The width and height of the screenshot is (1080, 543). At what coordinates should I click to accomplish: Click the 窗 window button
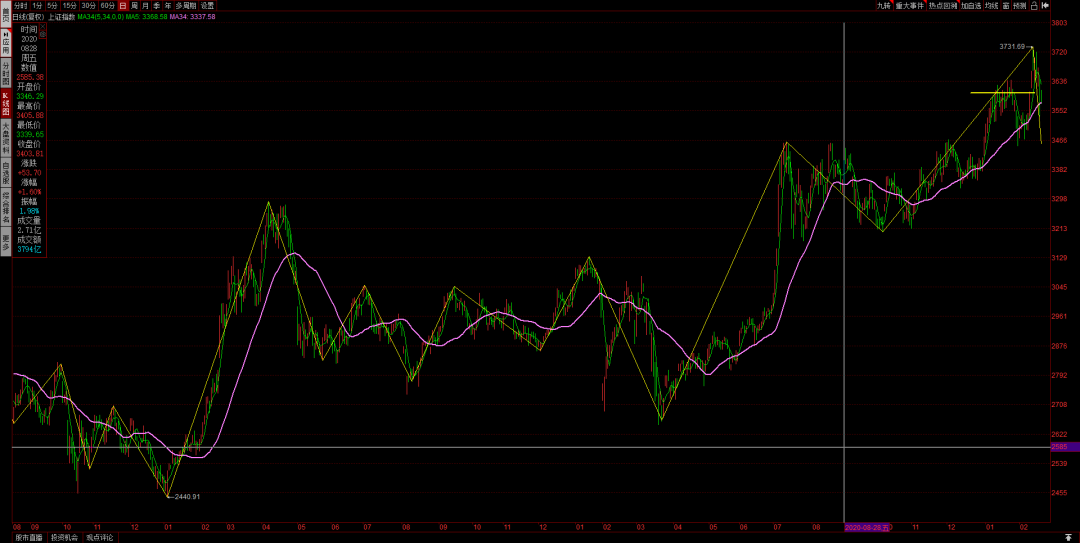[1006, 6]
